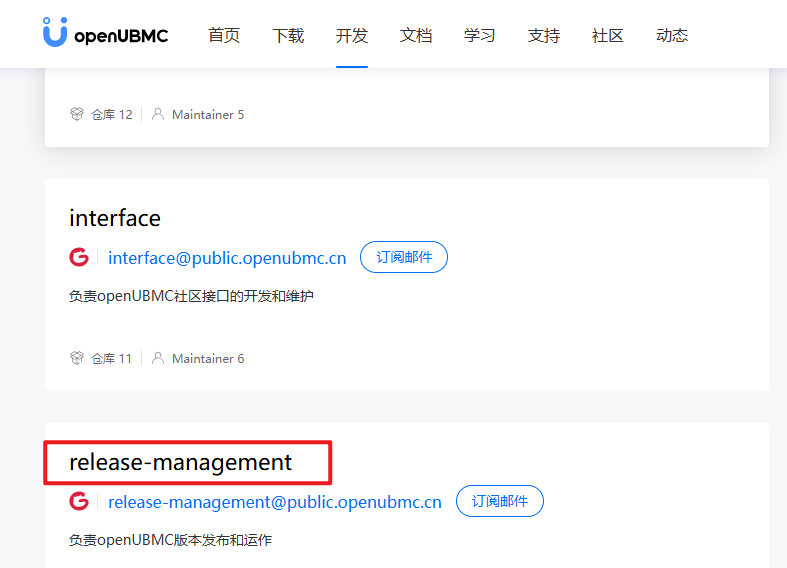Open the 下载 navigation menu
This screenshot has width=787, height=568.
pos(288,36)
